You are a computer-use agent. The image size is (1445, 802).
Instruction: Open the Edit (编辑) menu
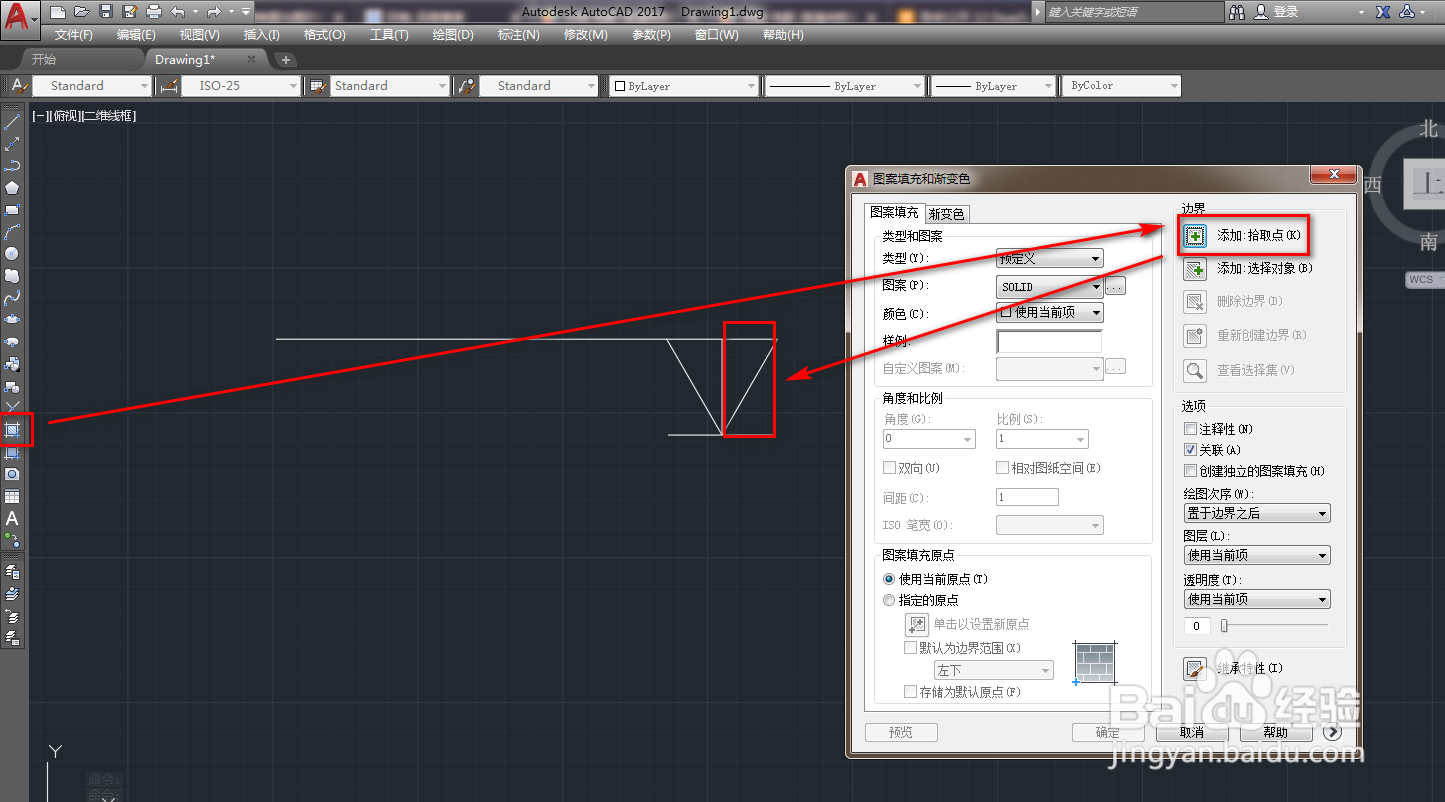pyautogui.click(x=136, y=35)
